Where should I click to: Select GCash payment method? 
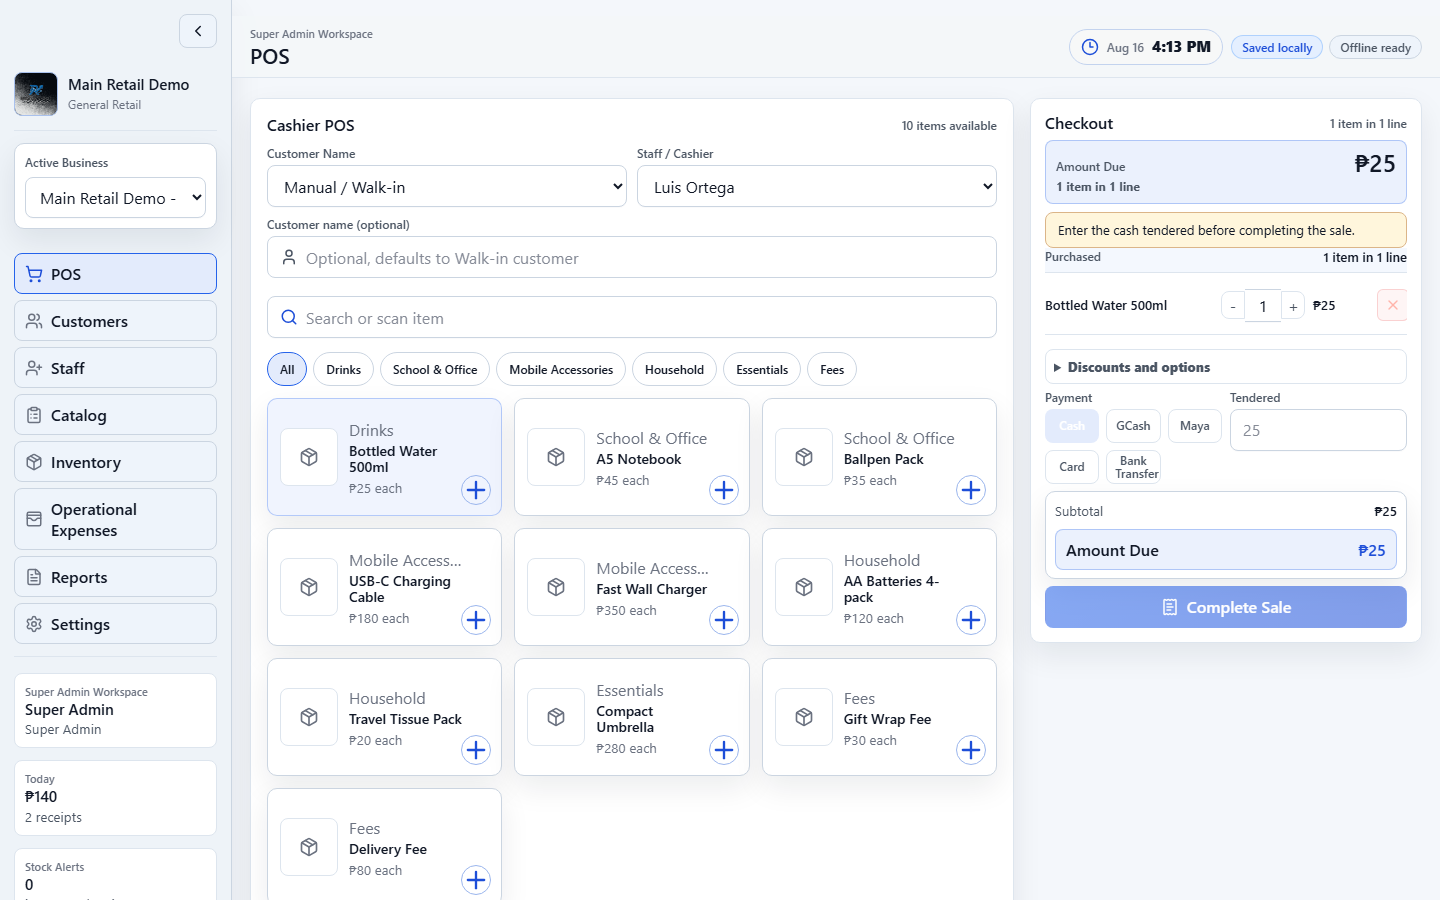pos(1133,426)
